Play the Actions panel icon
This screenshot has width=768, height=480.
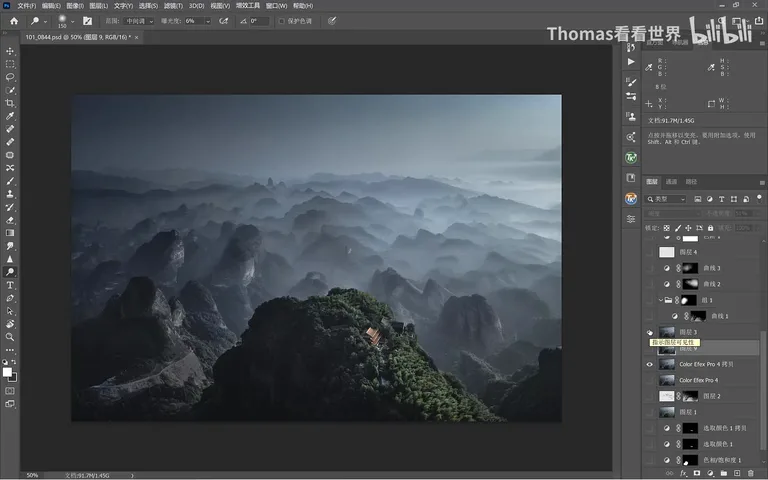pos(631,62)
